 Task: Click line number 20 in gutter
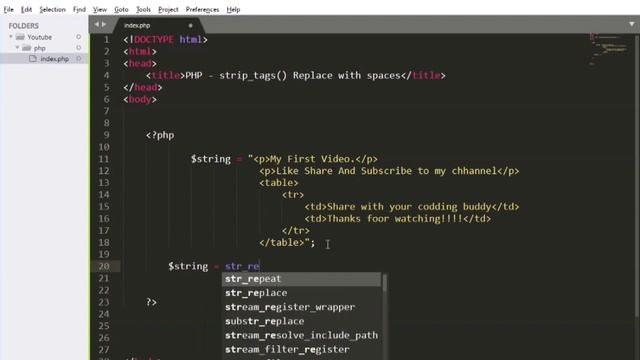pyautogui.click(x=104, y=267)
